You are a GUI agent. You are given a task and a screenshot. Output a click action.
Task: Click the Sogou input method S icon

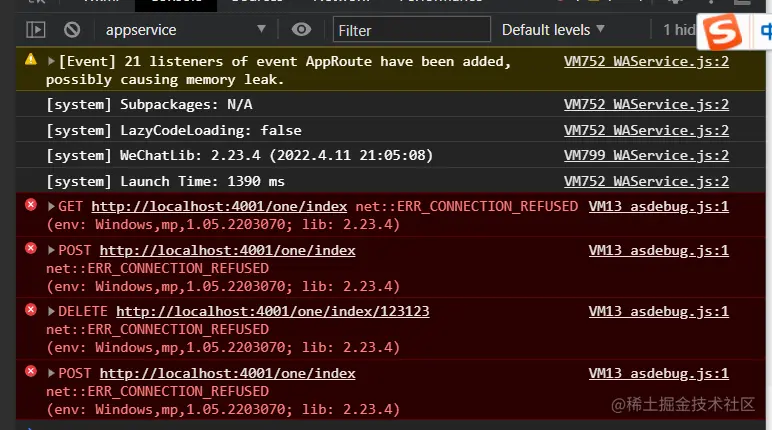pos(723,32)
